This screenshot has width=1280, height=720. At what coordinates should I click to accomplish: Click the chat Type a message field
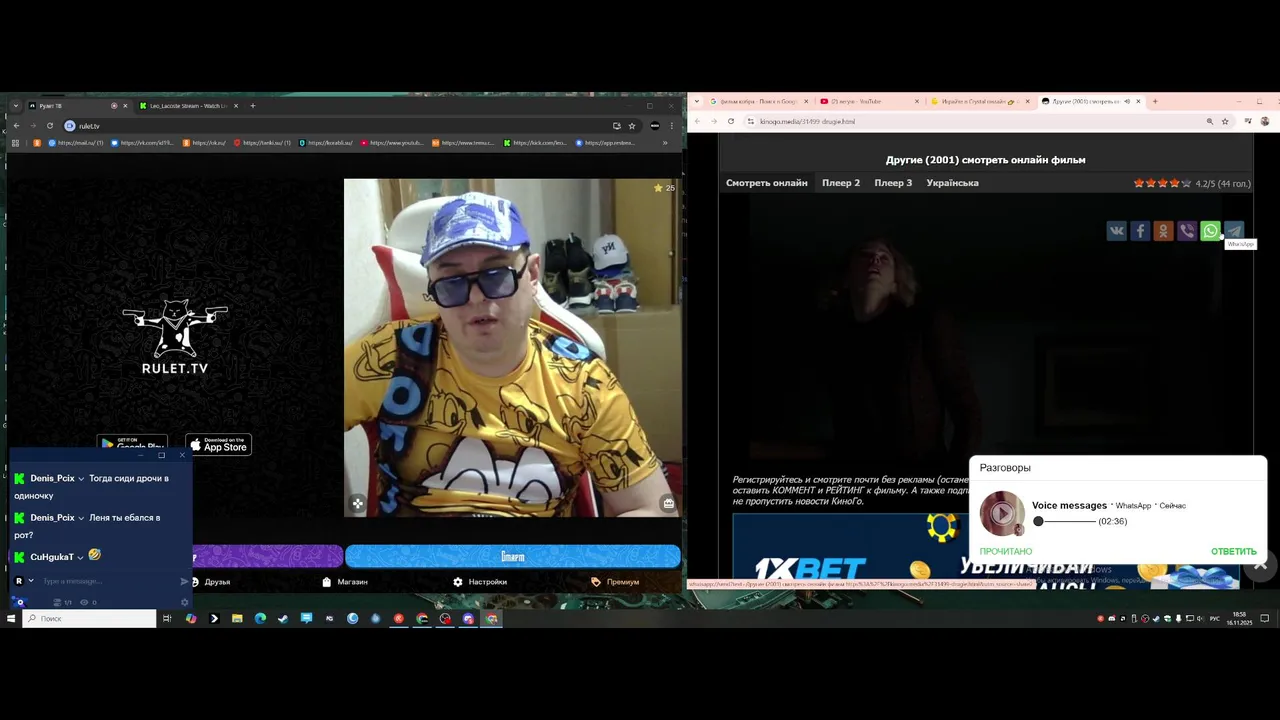coord(108,581)
